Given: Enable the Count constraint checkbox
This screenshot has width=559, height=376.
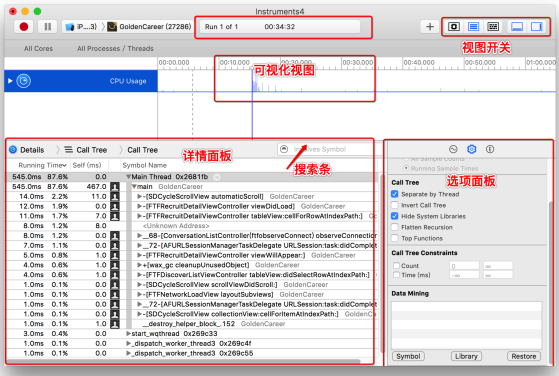Looking at the screenshot, I should 396,266.
